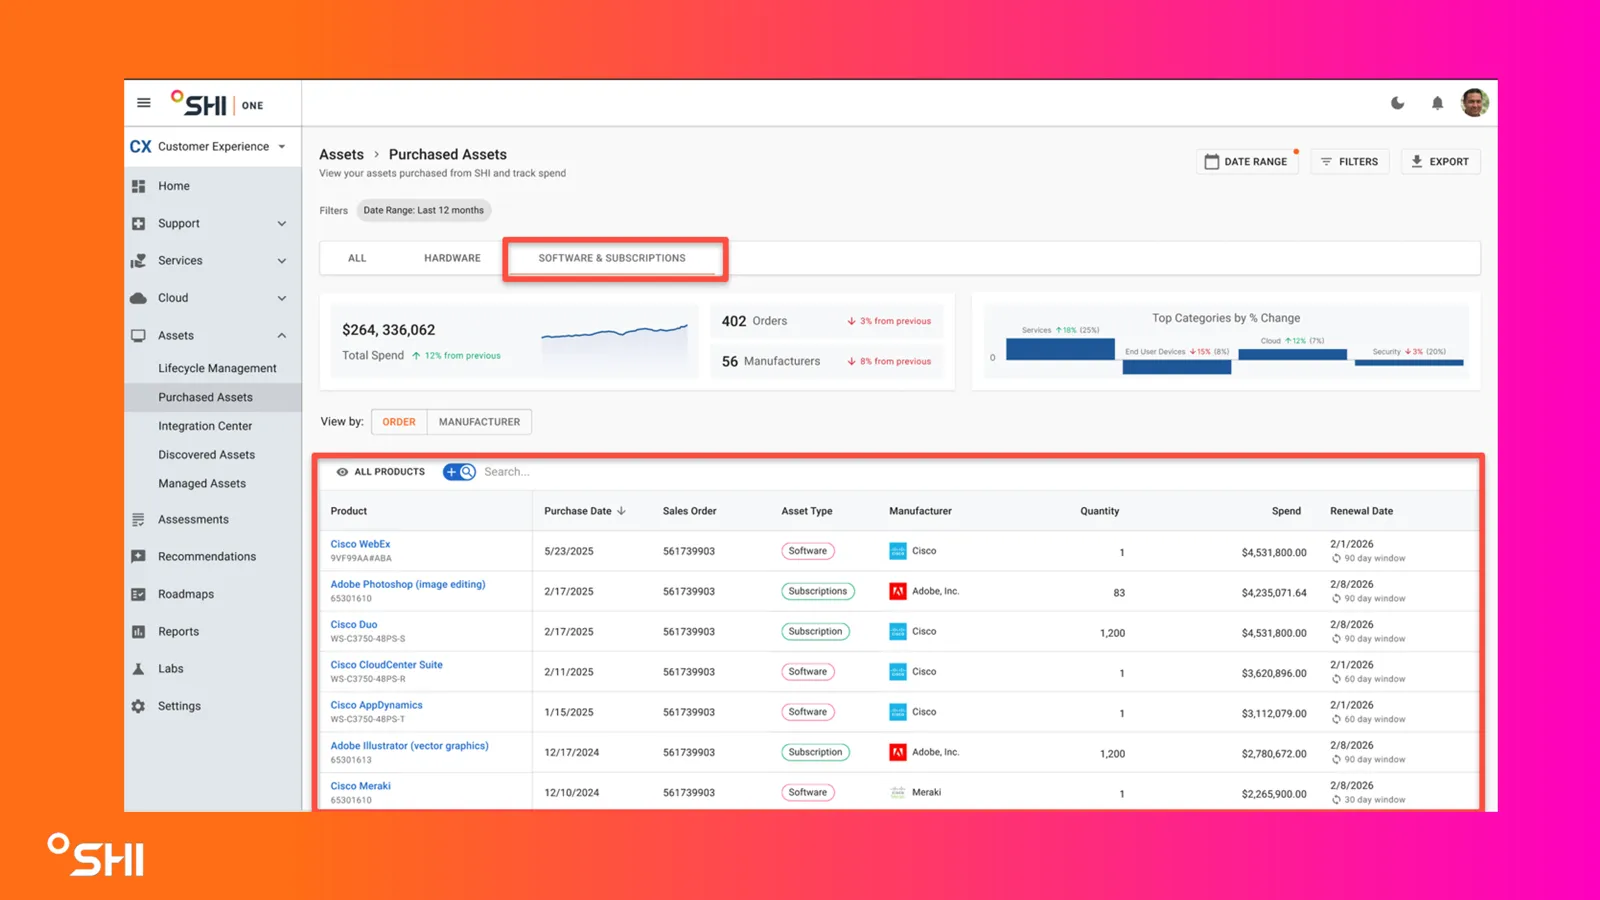Expand the Support menu chevron
This screenshot has width=1600, height=900.
[282, 224]
